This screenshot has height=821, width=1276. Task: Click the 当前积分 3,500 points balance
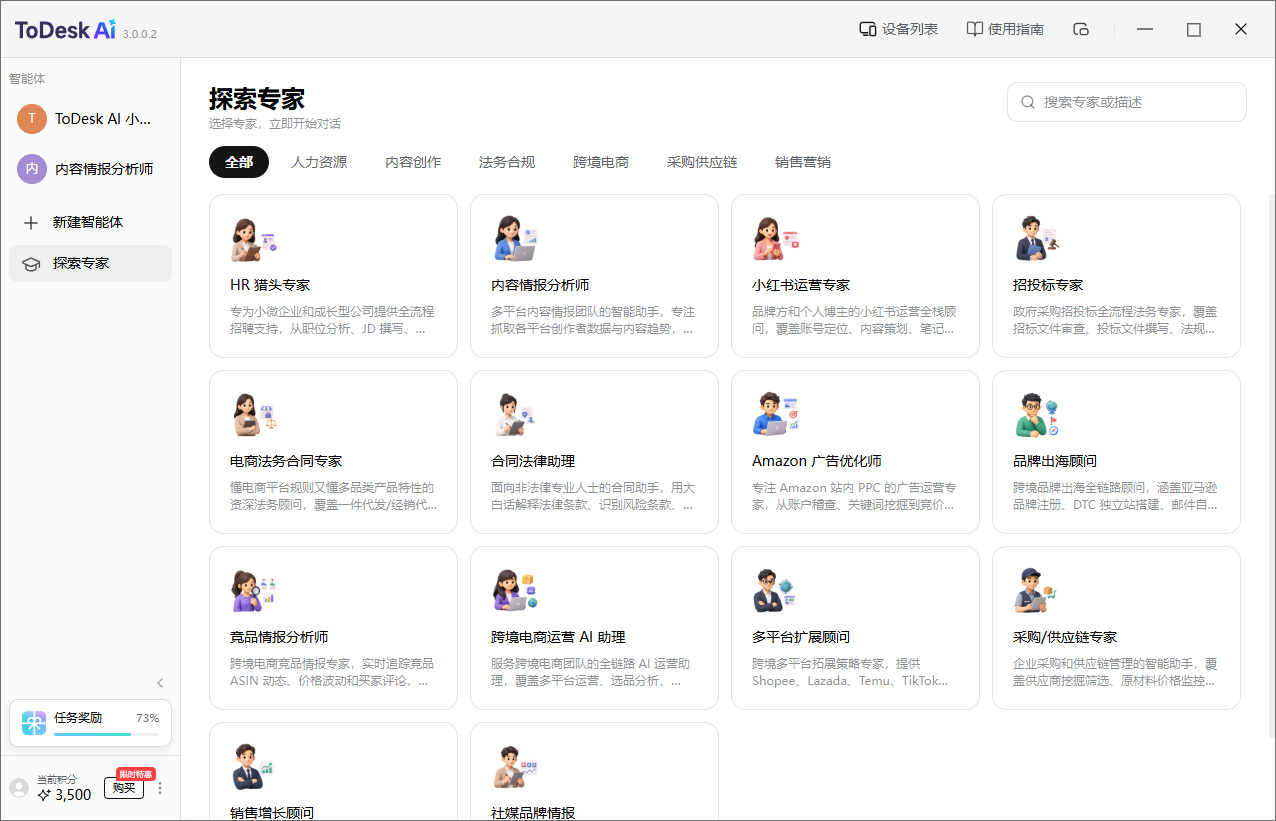point(64,789)
